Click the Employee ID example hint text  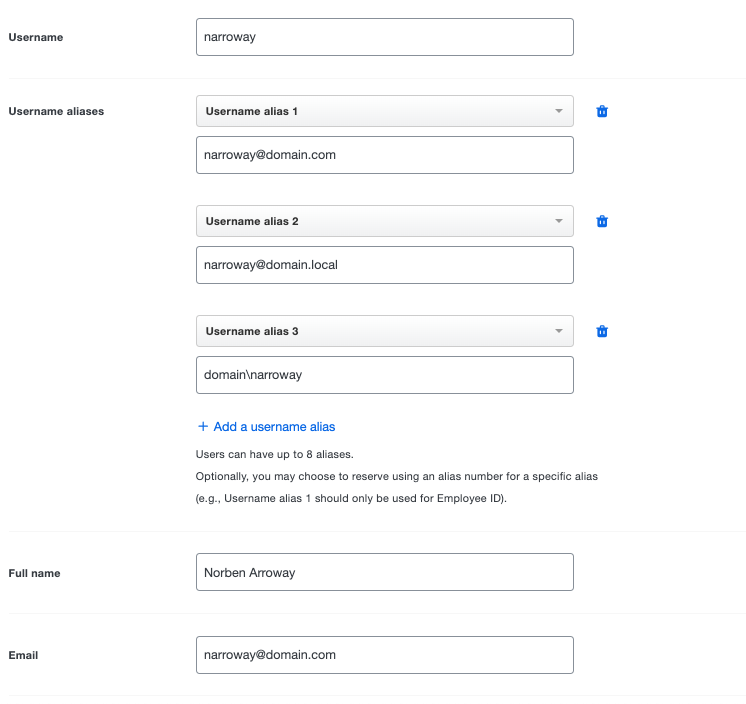pyautogui.click(x=352, y=498)
